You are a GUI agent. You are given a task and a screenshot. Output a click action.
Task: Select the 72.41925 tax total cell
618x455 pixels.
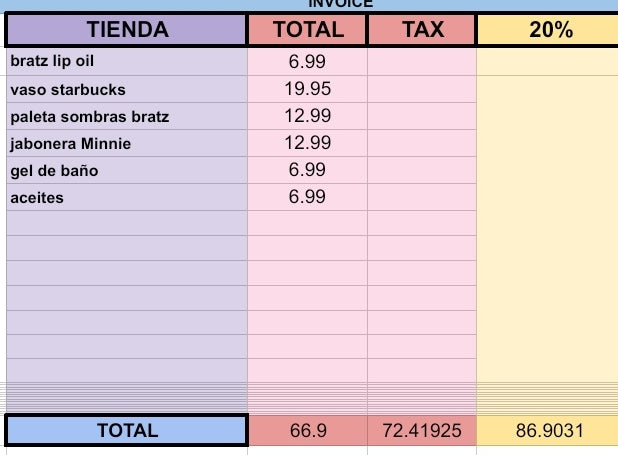[422, 431]
